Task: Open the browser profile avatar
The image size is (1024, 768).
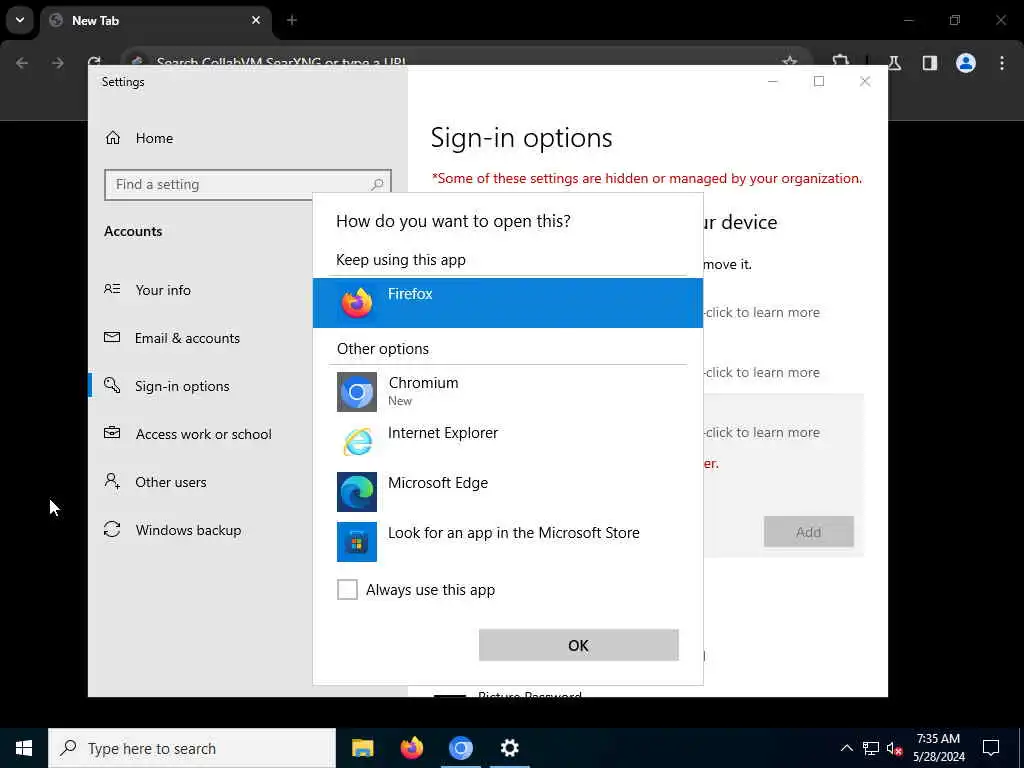Action: (966, 63)
